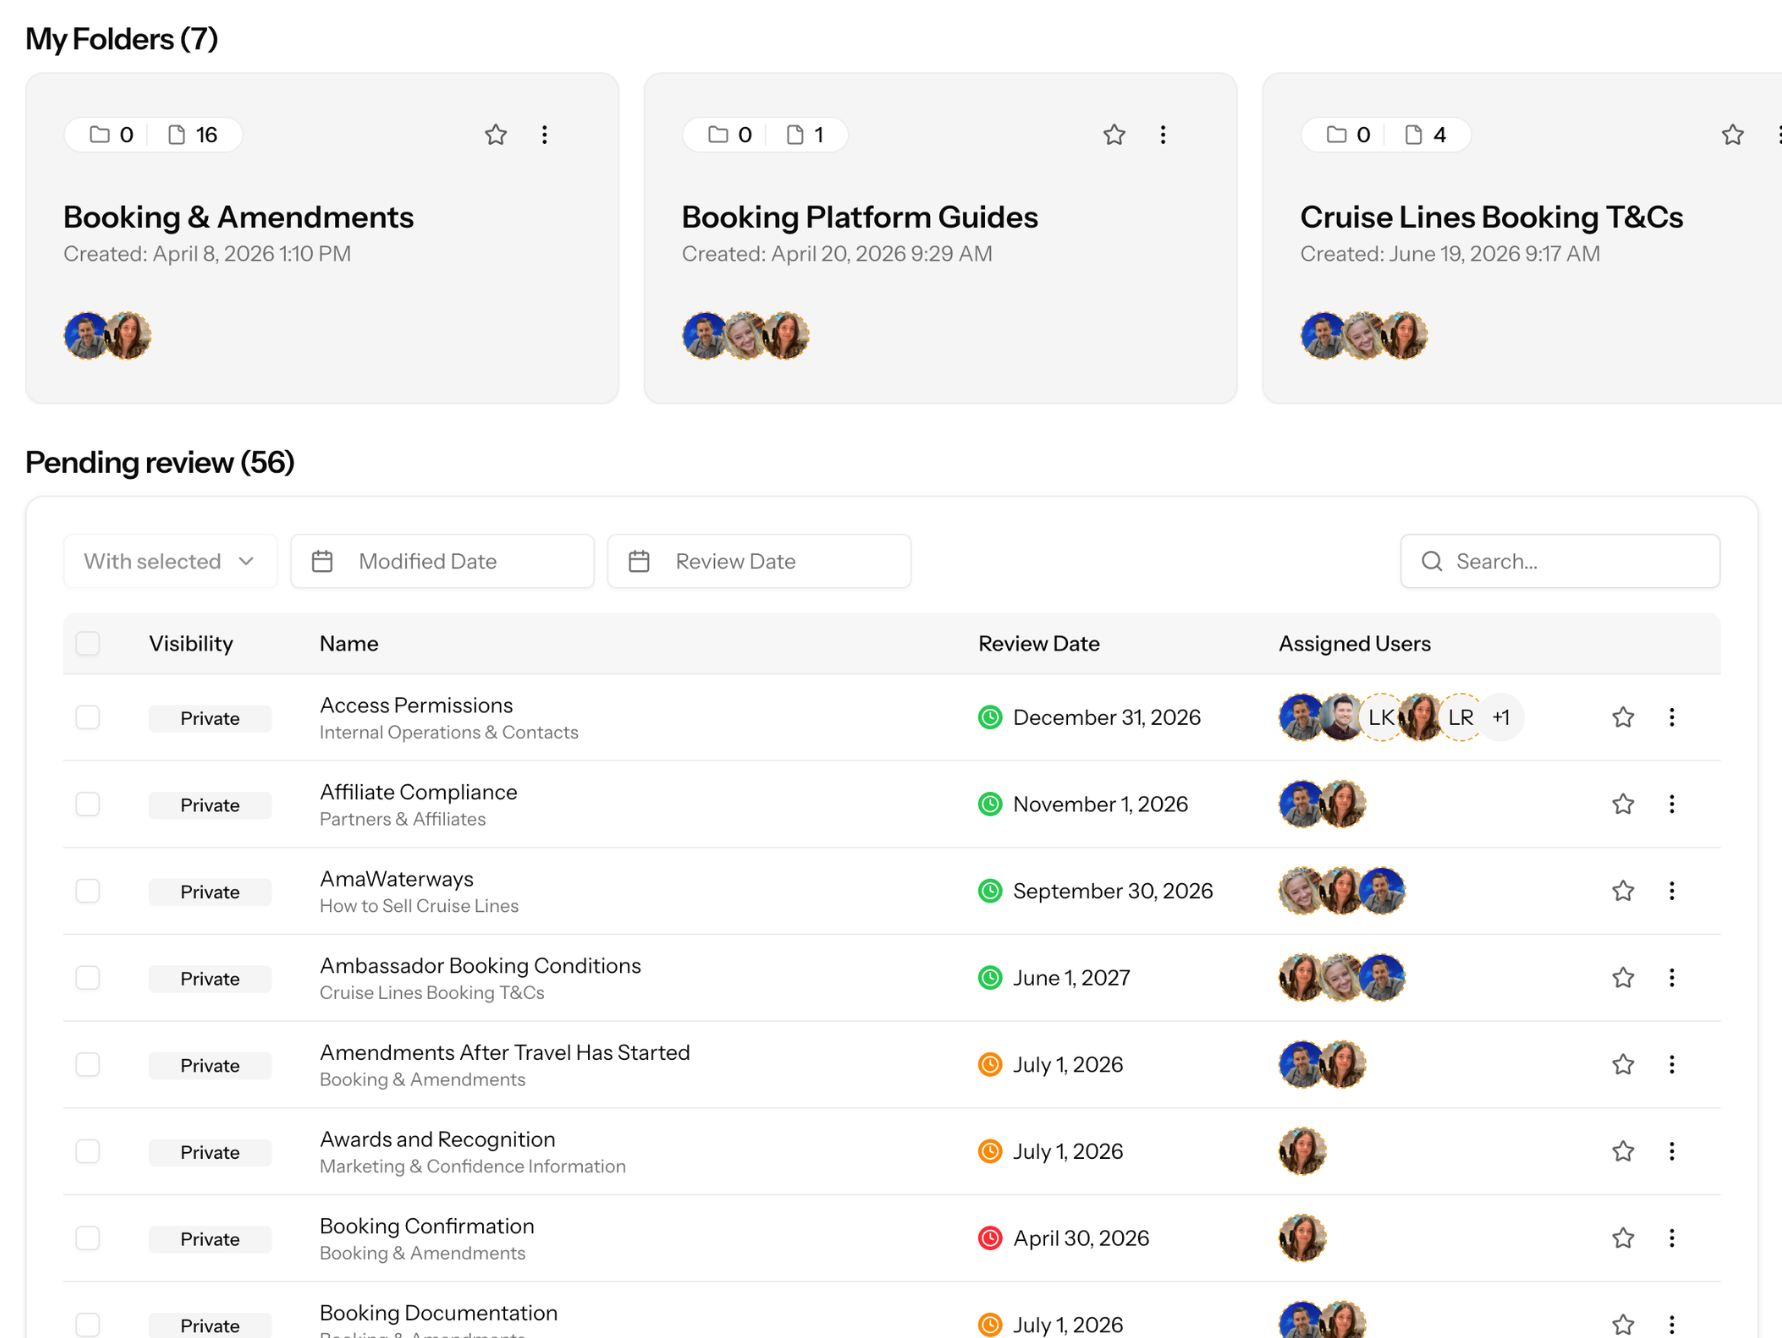
Task: Click the LK user avatar on Access Permissions
Action: [x=1381, y=717]
